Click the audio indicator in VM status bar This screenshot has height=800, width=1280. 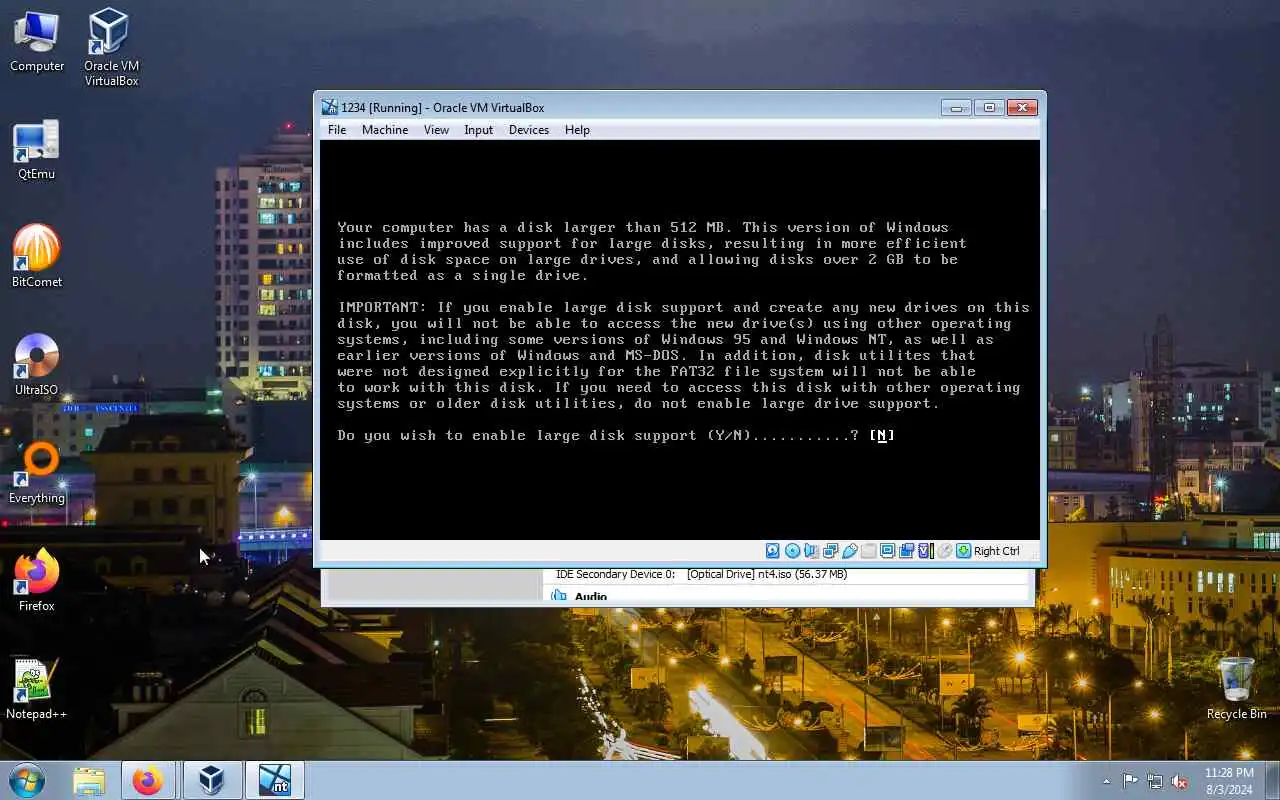(x=811, y=551)
